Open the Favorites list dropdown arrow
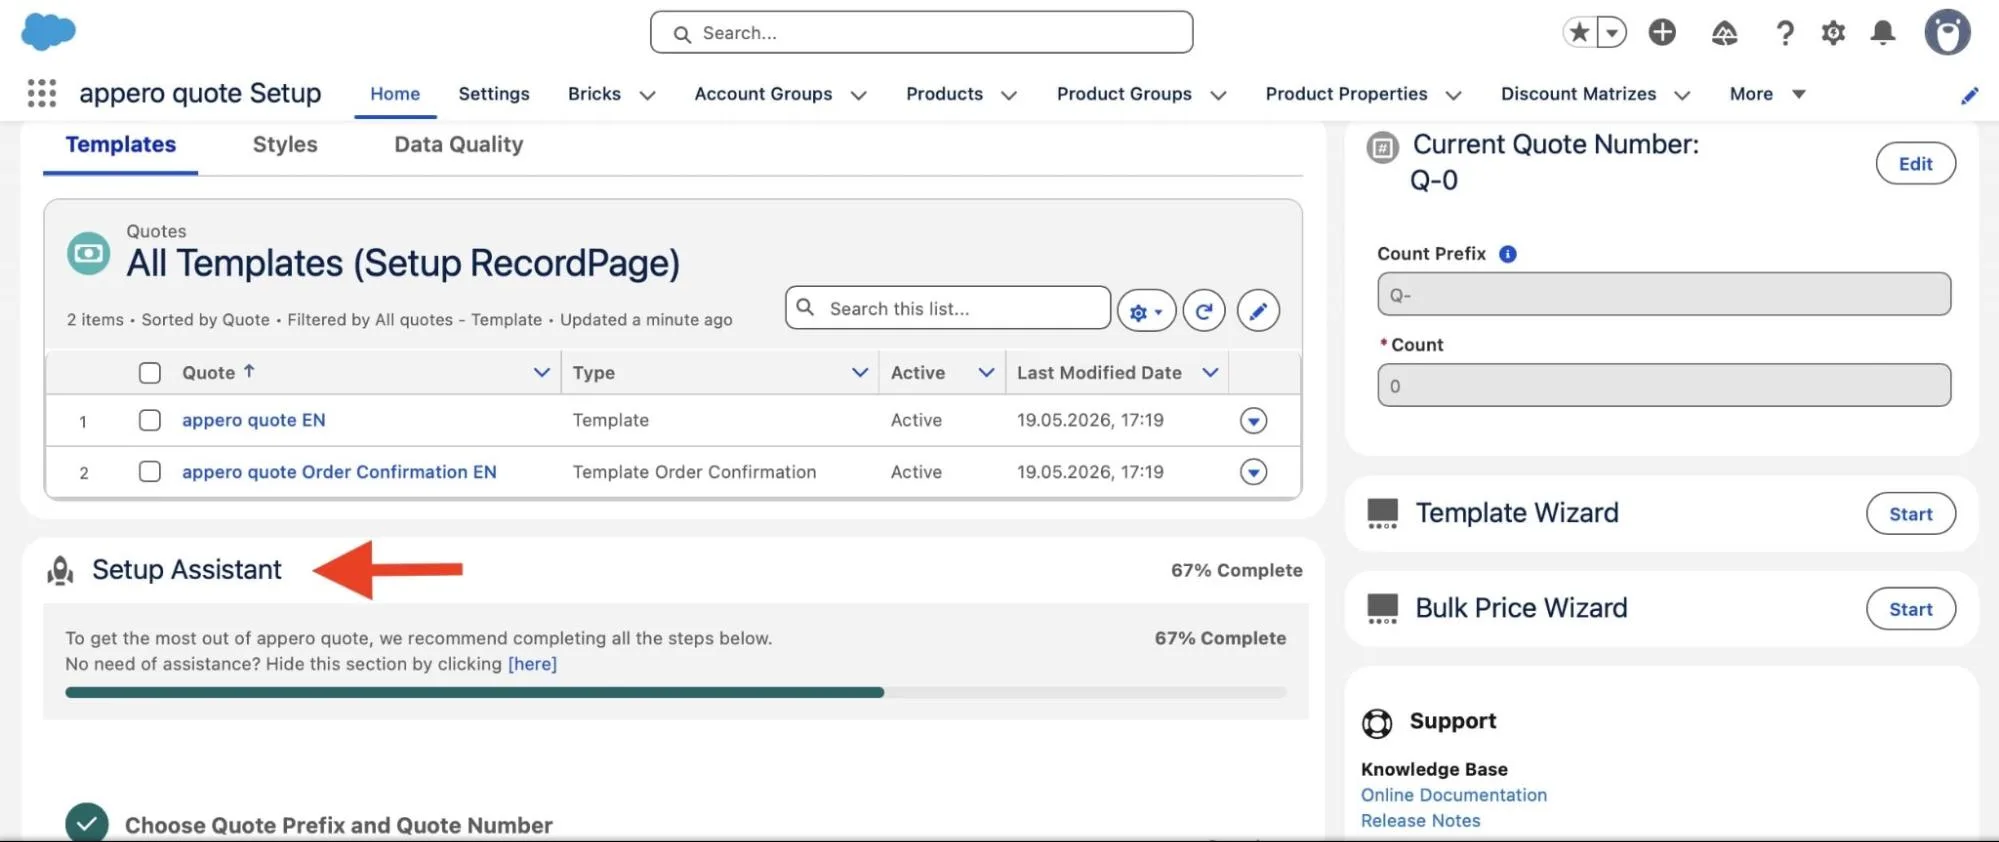Image resolution: width=1999 pixels, height=842 pixels. pyautogui.click(x=1611, y=32)
